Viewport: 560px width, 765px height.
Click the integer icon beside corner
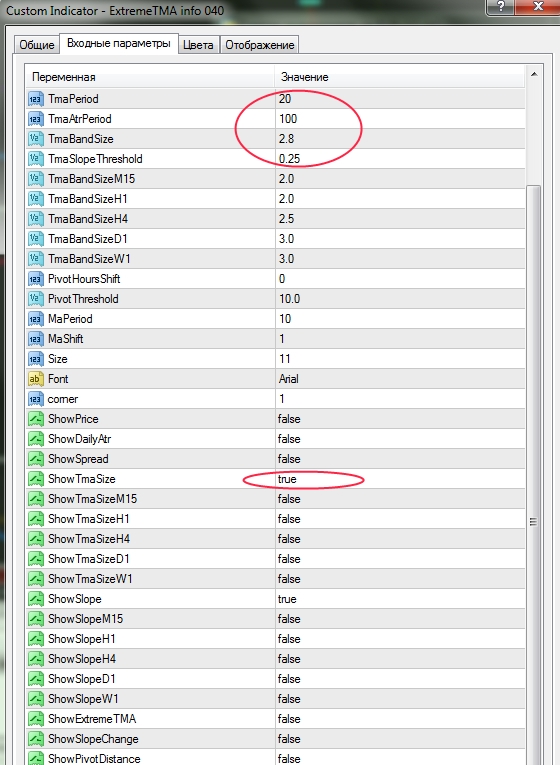click(36, 399)
